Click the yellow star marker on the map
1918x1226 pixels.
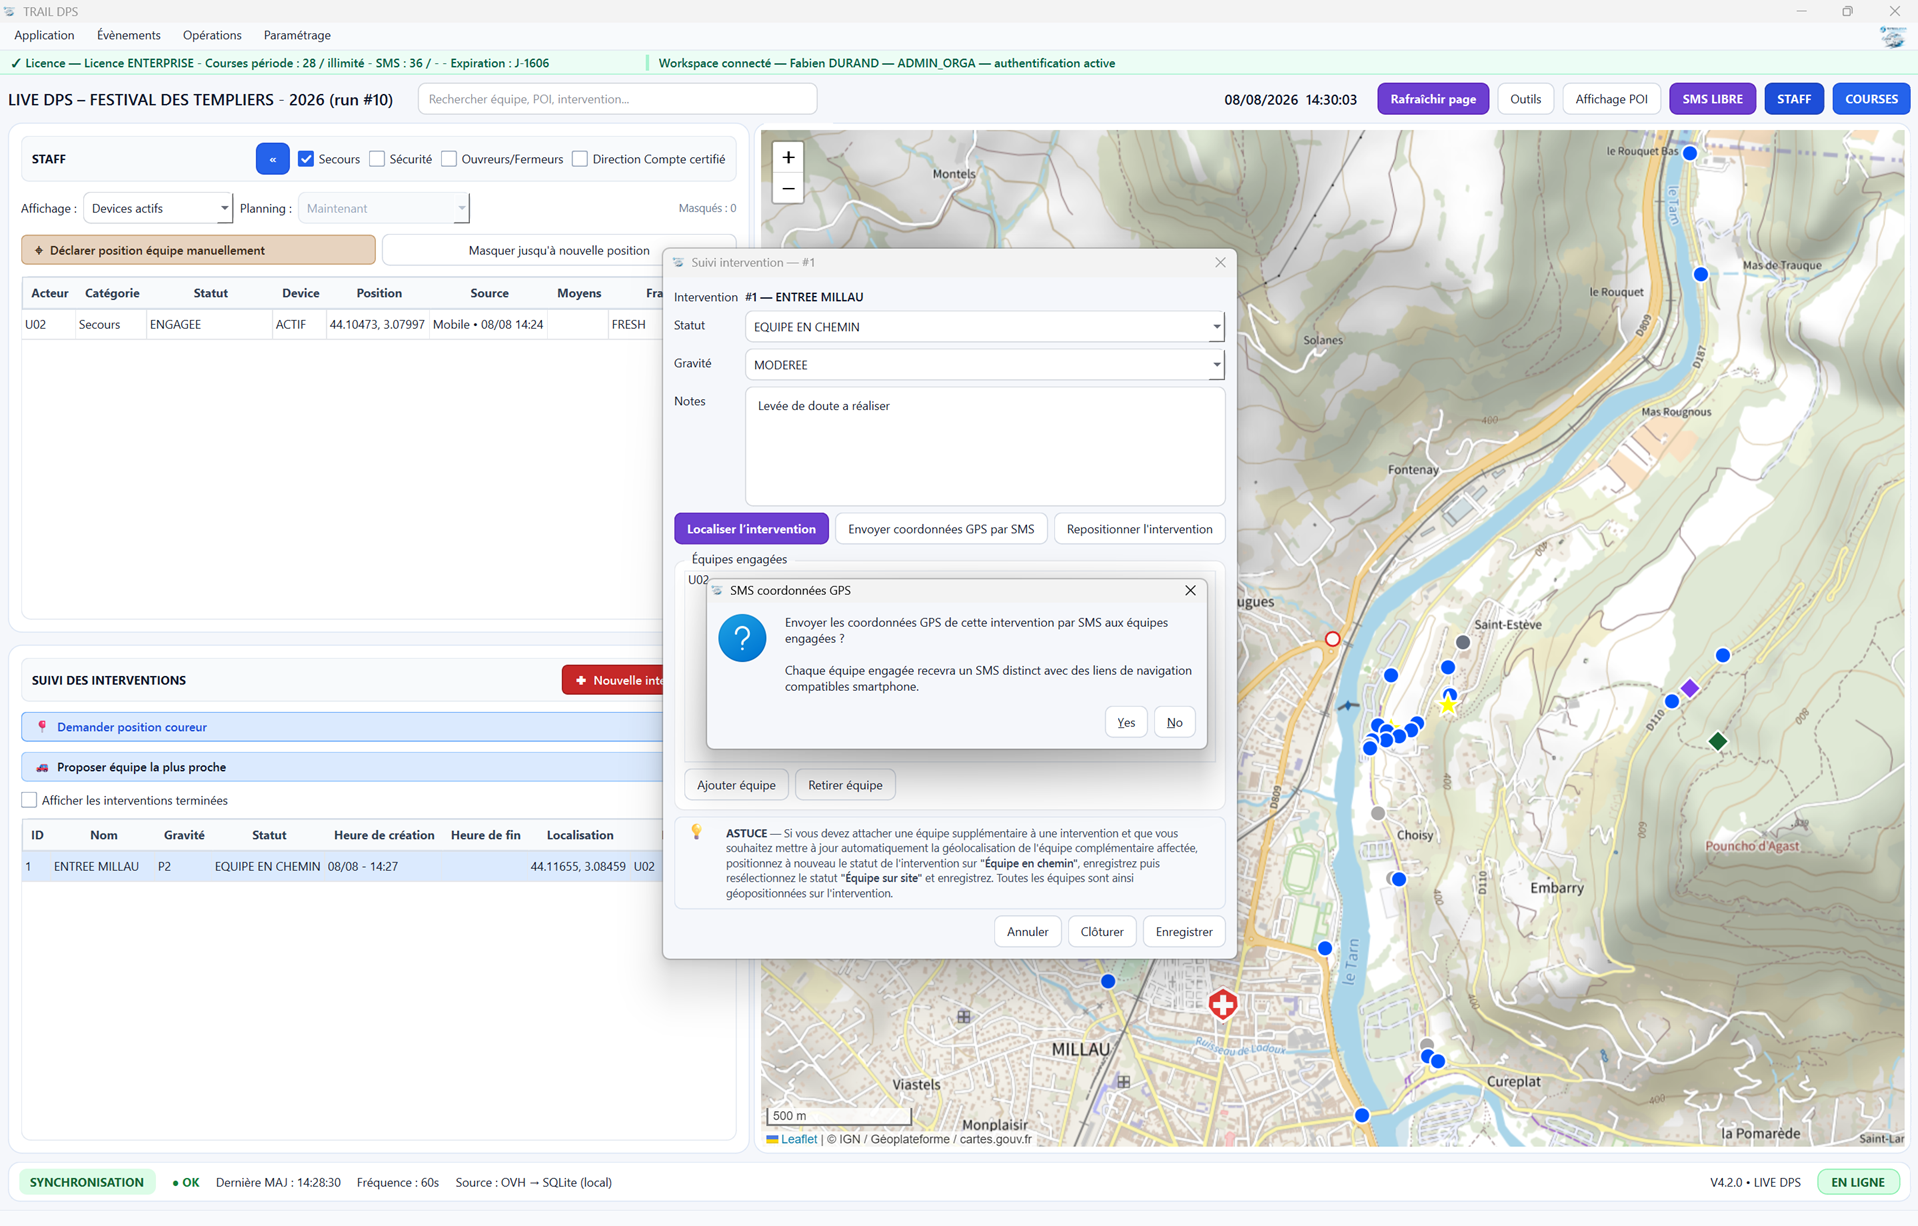coord(1448,705)
